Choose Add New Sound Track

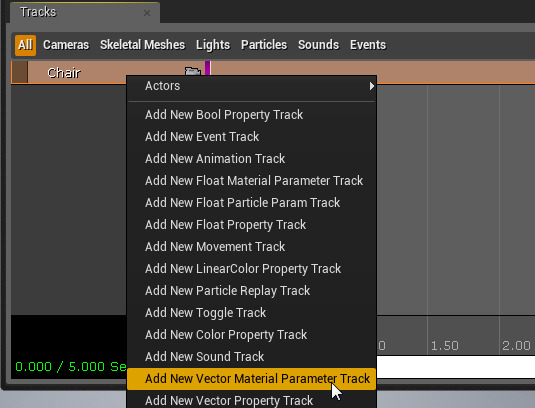252,357
